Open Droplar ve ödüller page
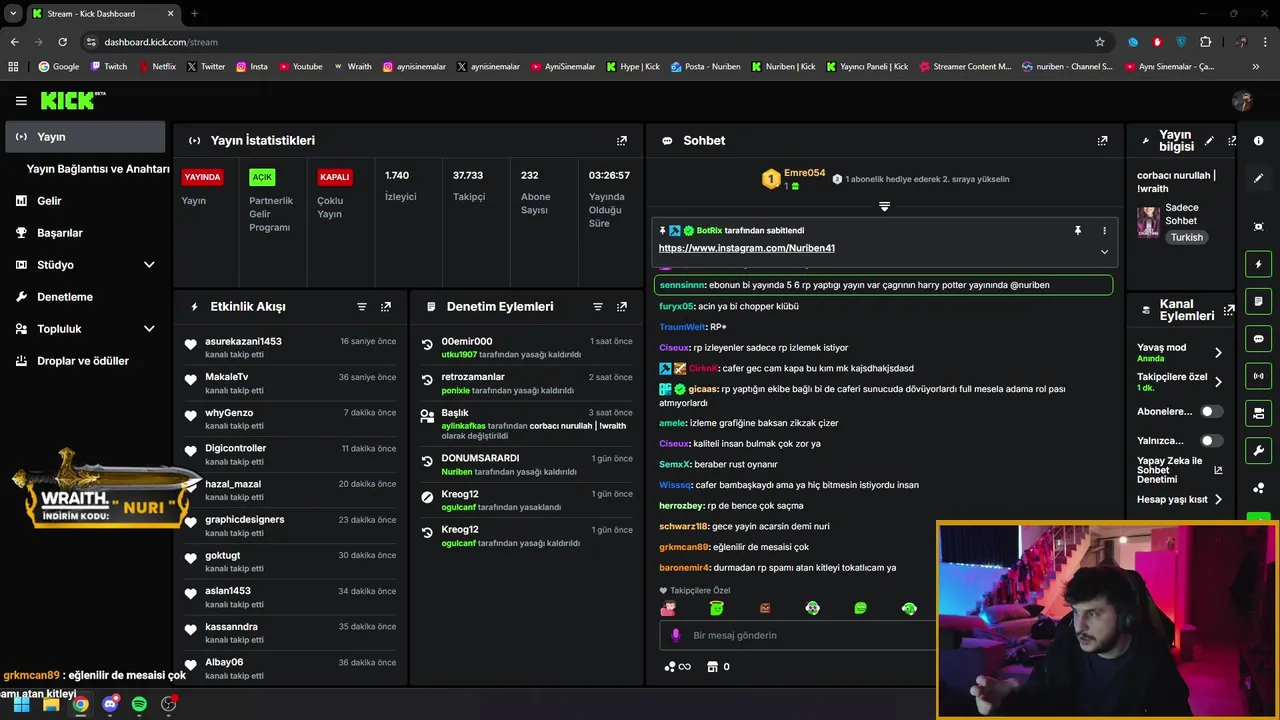Image resolution: width=1280 pixels, height=720 pixels. click(85, 361)
